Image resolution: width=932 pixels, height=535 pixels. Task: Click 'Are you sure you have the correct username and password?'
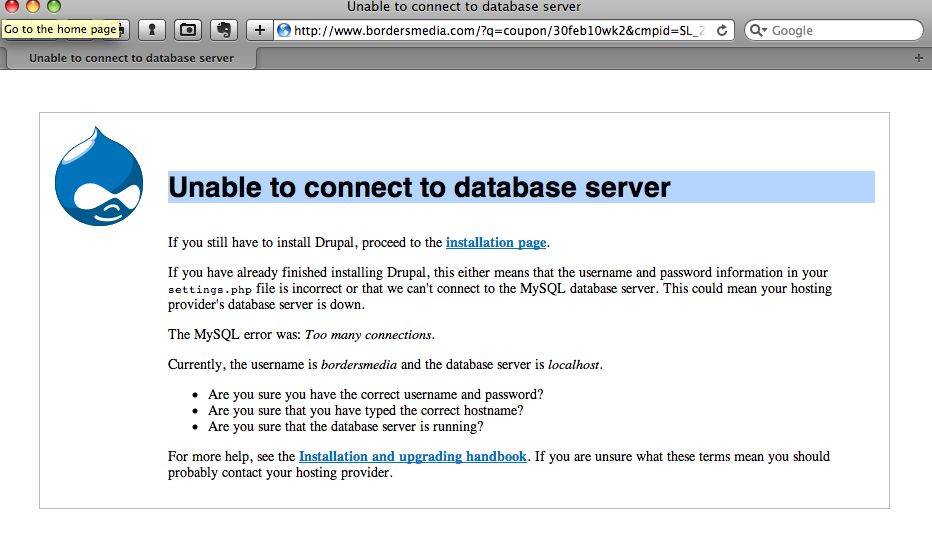pyautogui.click(x=376, y=395)
